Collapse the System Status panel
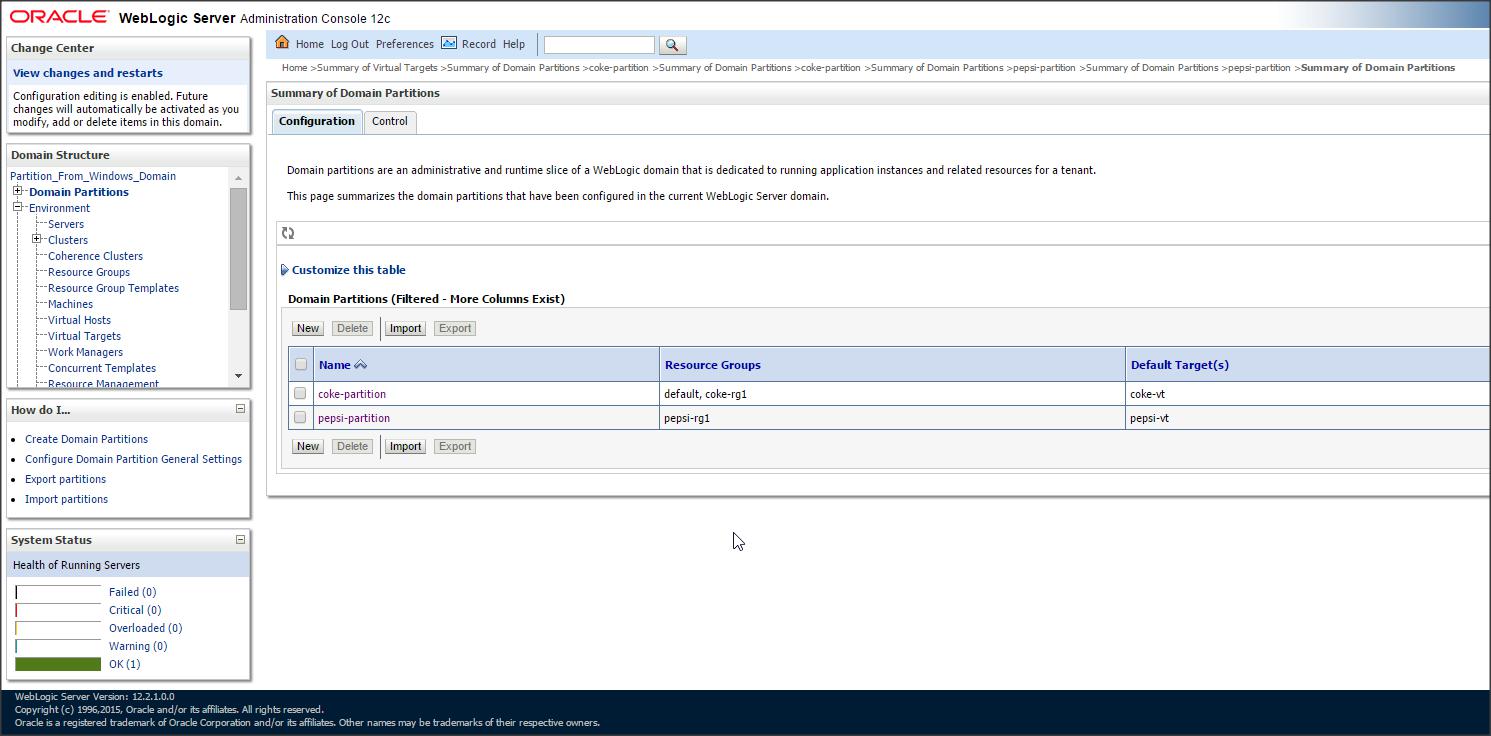Screen dimensions: 1491x736 [240, 540]
